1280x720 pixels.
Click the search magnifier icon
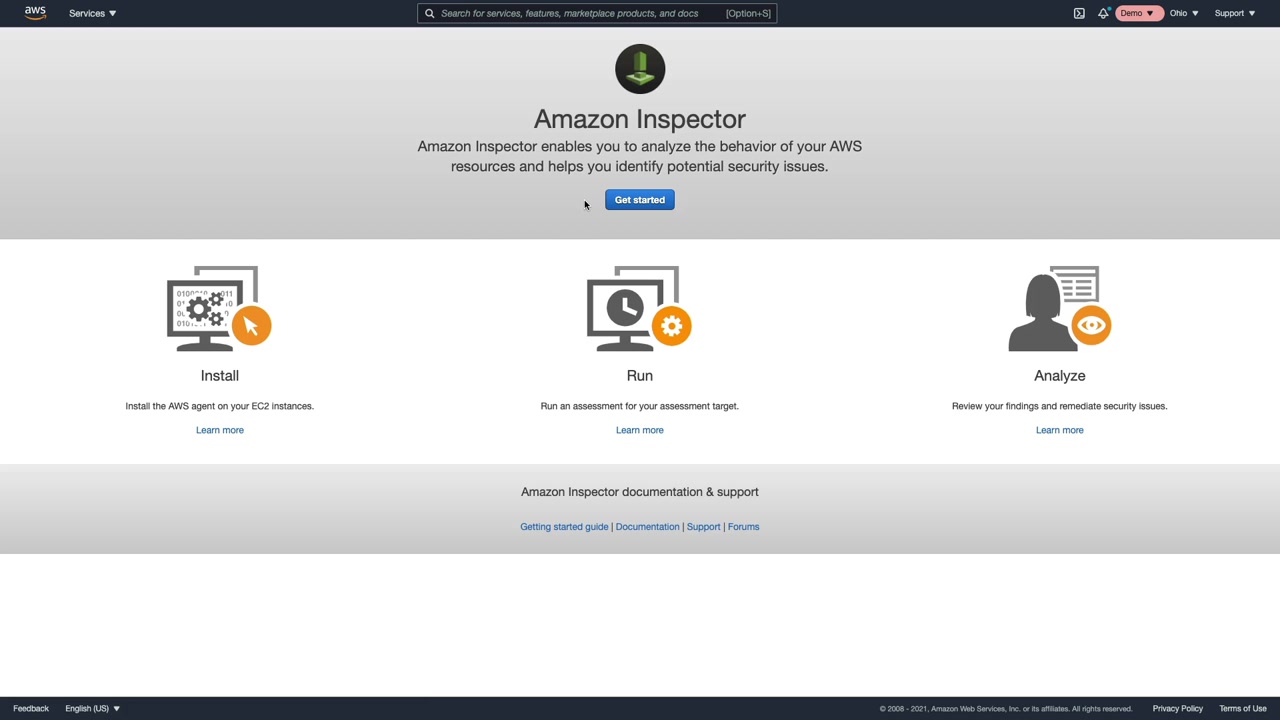[x=430, y=13]
